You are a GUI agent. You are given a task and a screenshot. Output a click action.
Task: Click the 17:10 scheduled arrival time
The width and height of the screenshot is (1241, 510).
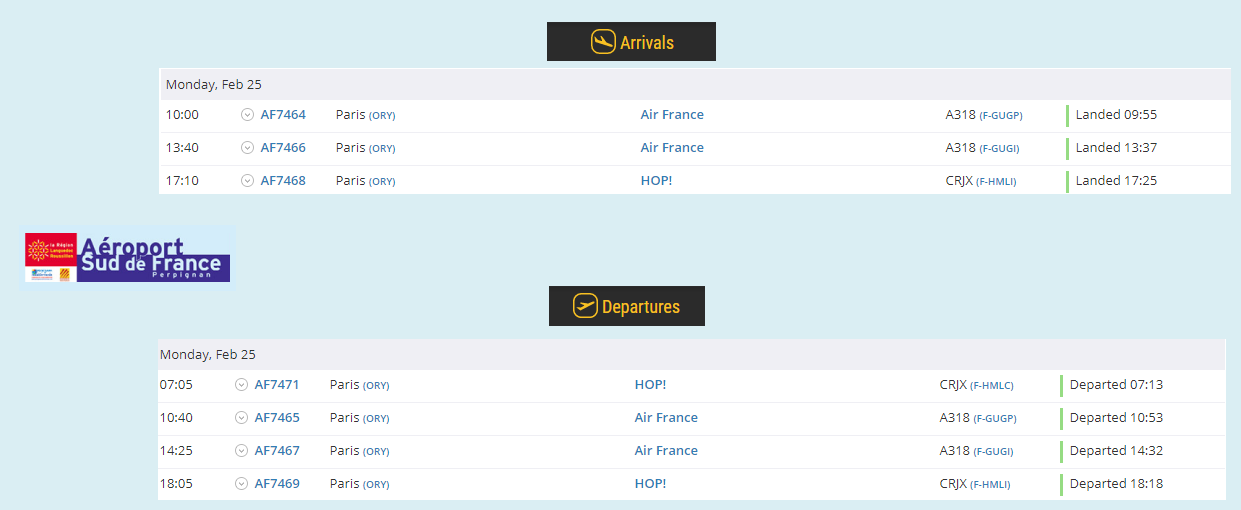[182, 181]
